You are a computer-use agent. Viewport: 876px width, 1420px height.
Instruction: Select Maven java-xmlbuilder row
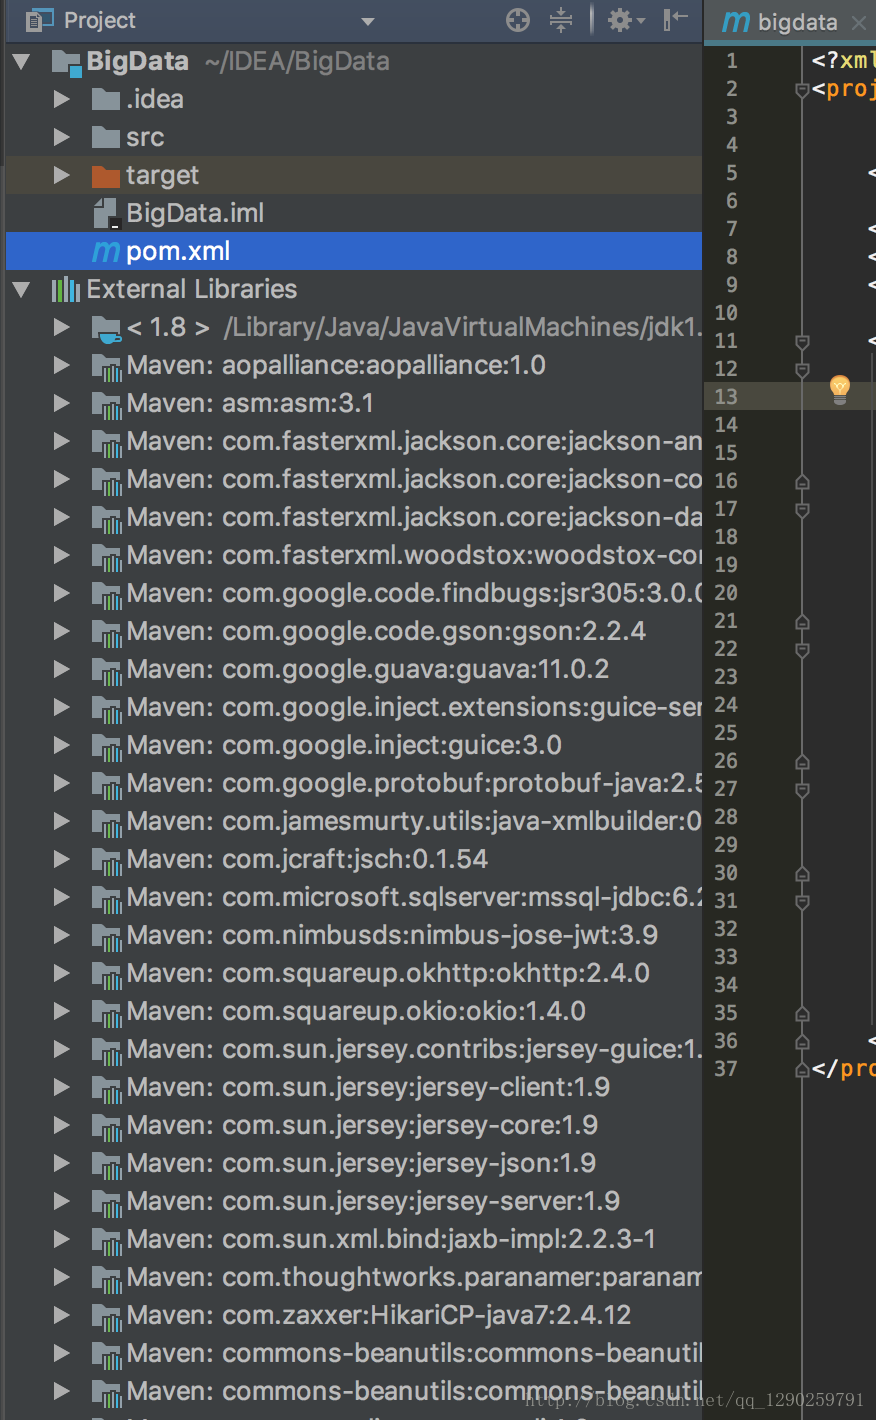pyautogui.click(x=354, y=821)
